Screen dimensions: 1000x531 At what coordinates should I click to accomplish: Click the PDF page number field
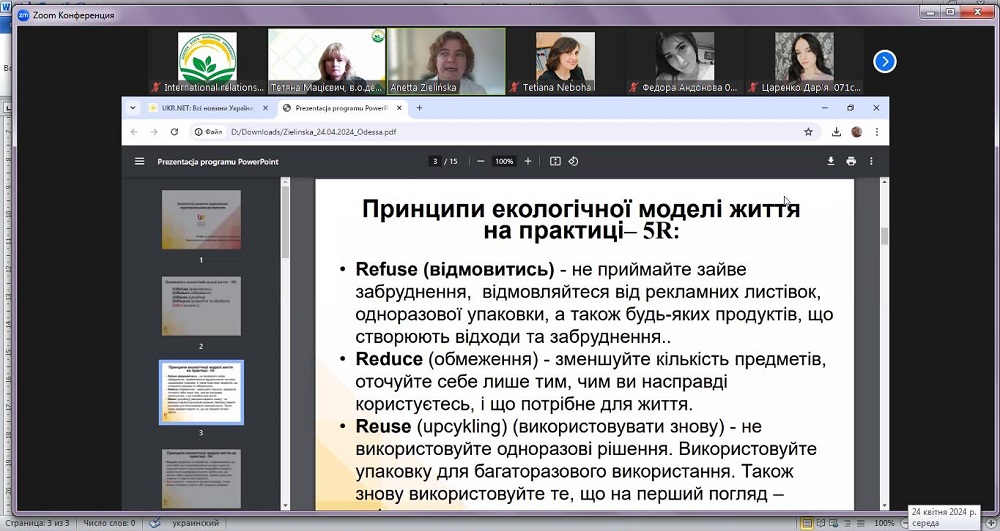point(435,161)
